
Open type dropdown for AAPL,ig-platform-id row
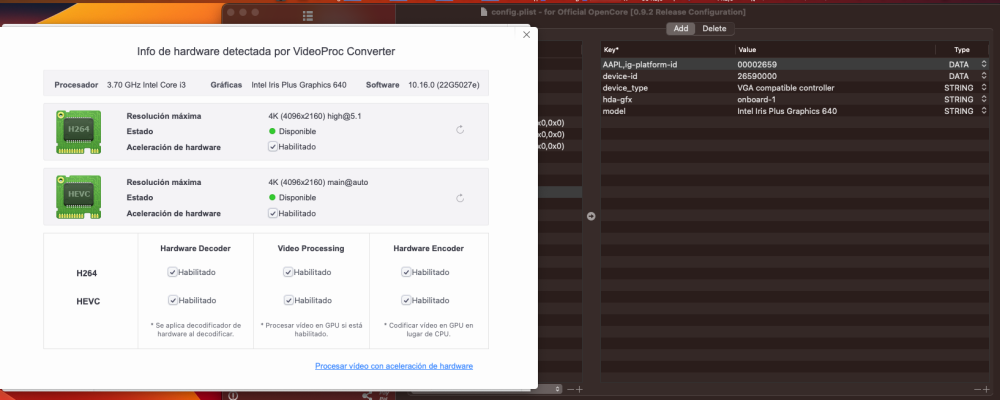[984, 64]
